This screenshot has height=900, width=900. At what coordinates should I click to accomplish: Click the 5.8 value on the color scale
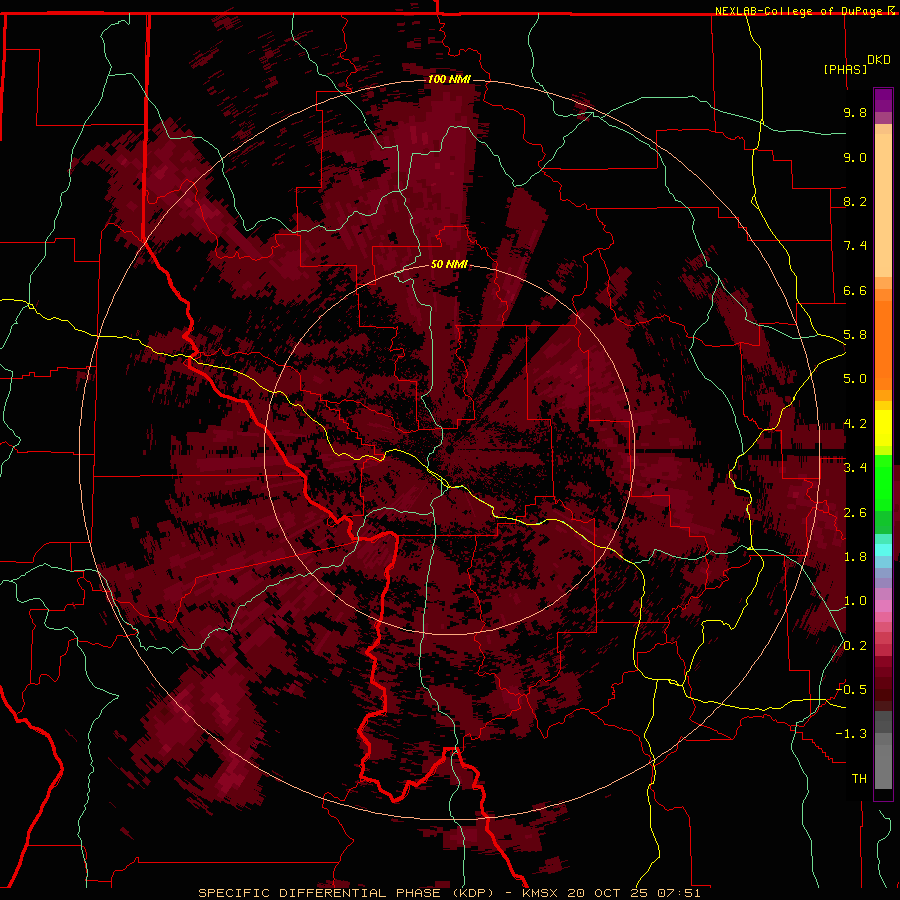[x=855, y=335]
